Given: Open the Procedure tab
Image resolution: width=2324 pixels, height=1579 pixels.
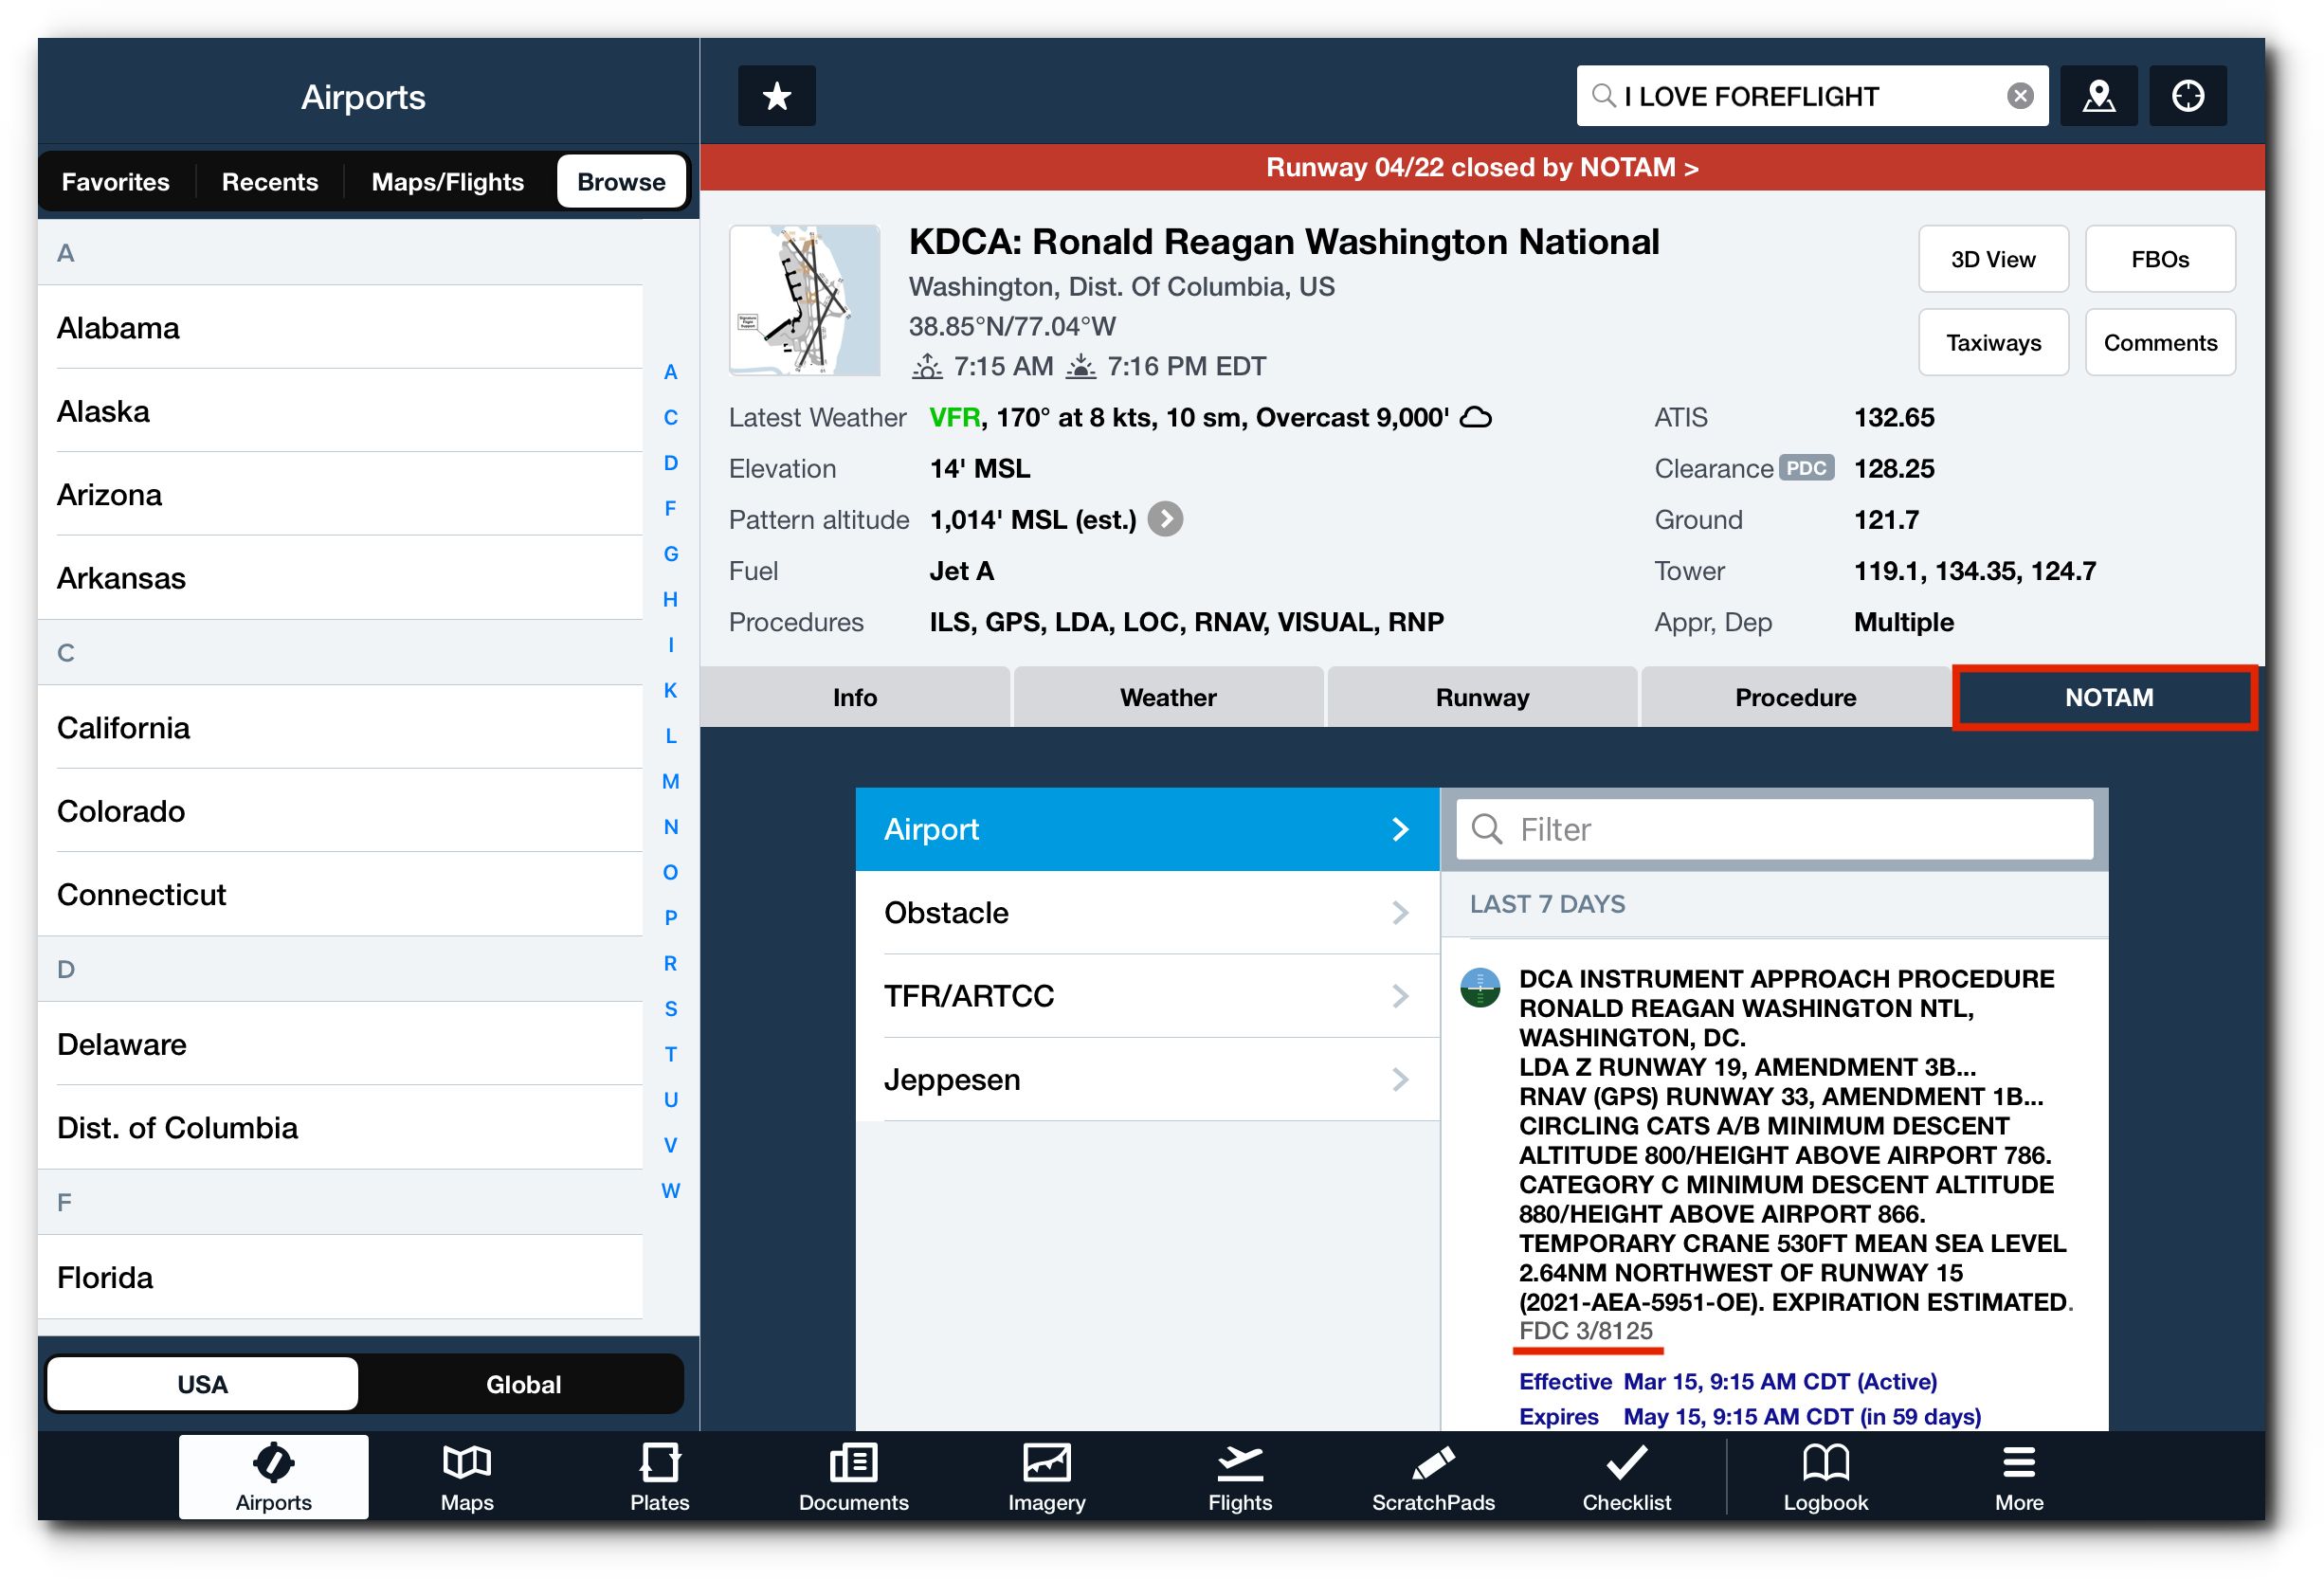Looking at the screenshot, I should tap(1796, 697).
